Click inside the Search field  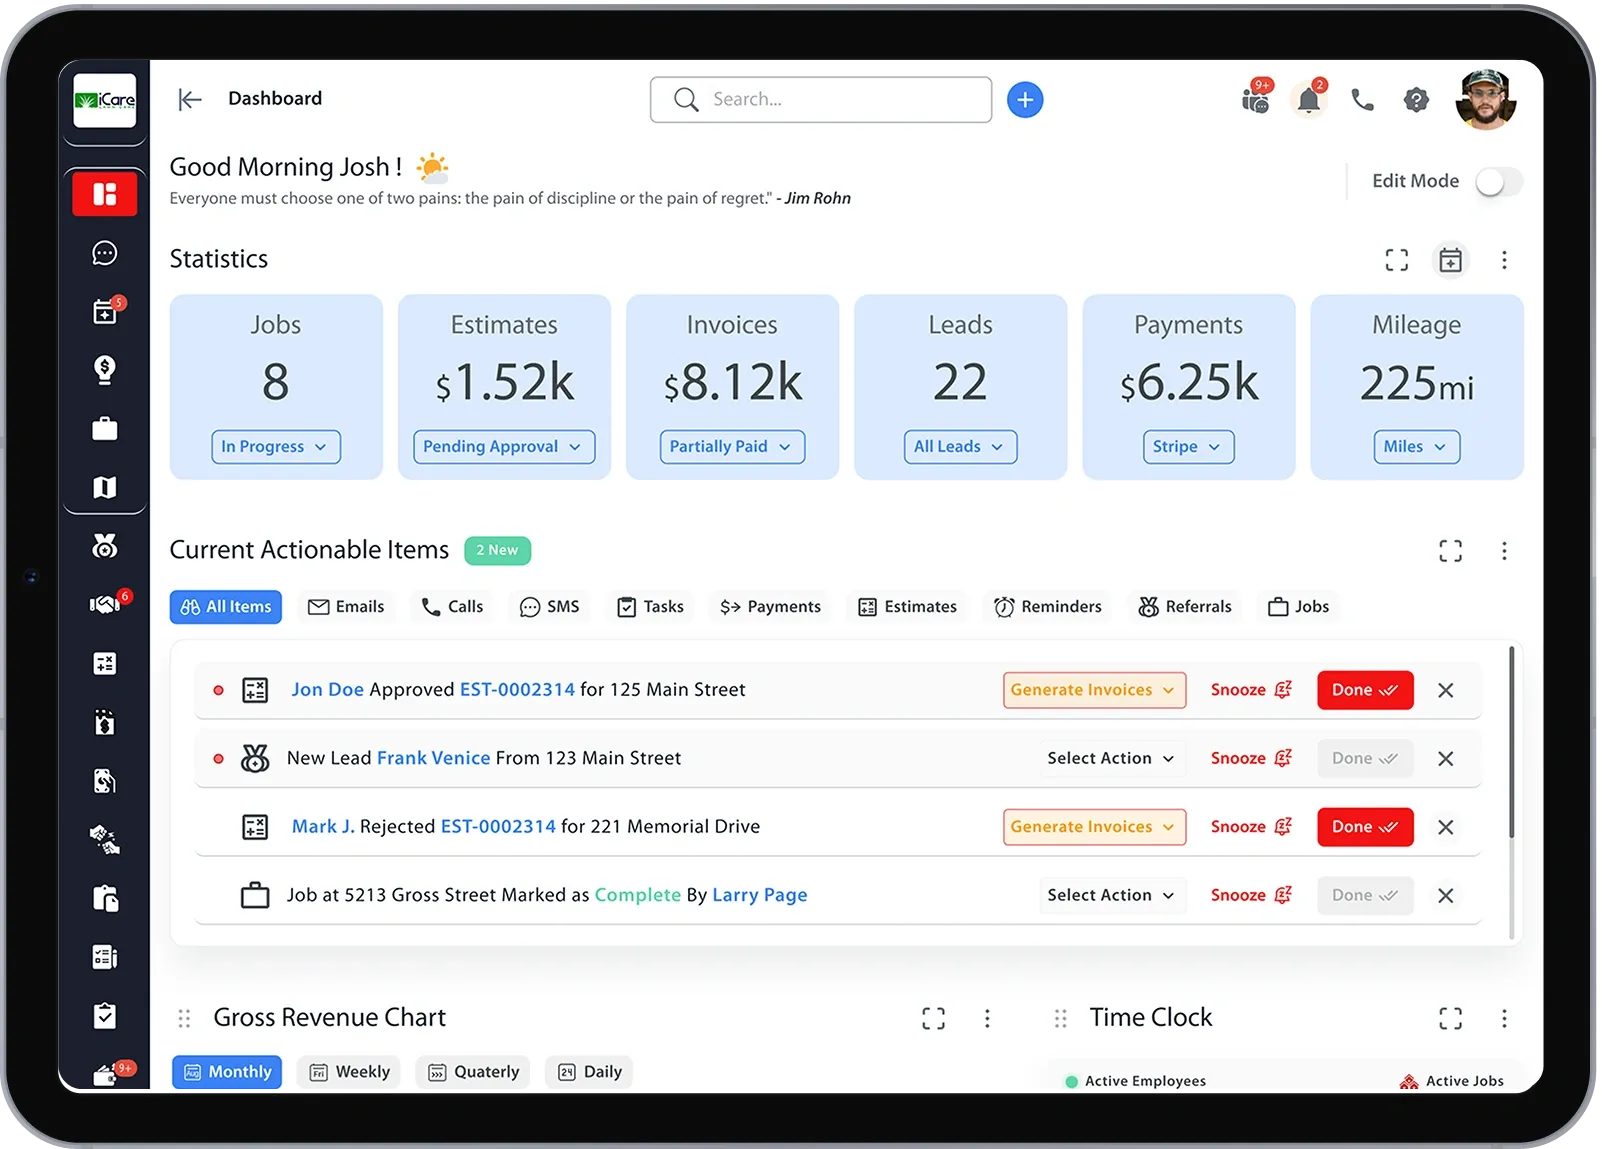[x=820, y=99]
